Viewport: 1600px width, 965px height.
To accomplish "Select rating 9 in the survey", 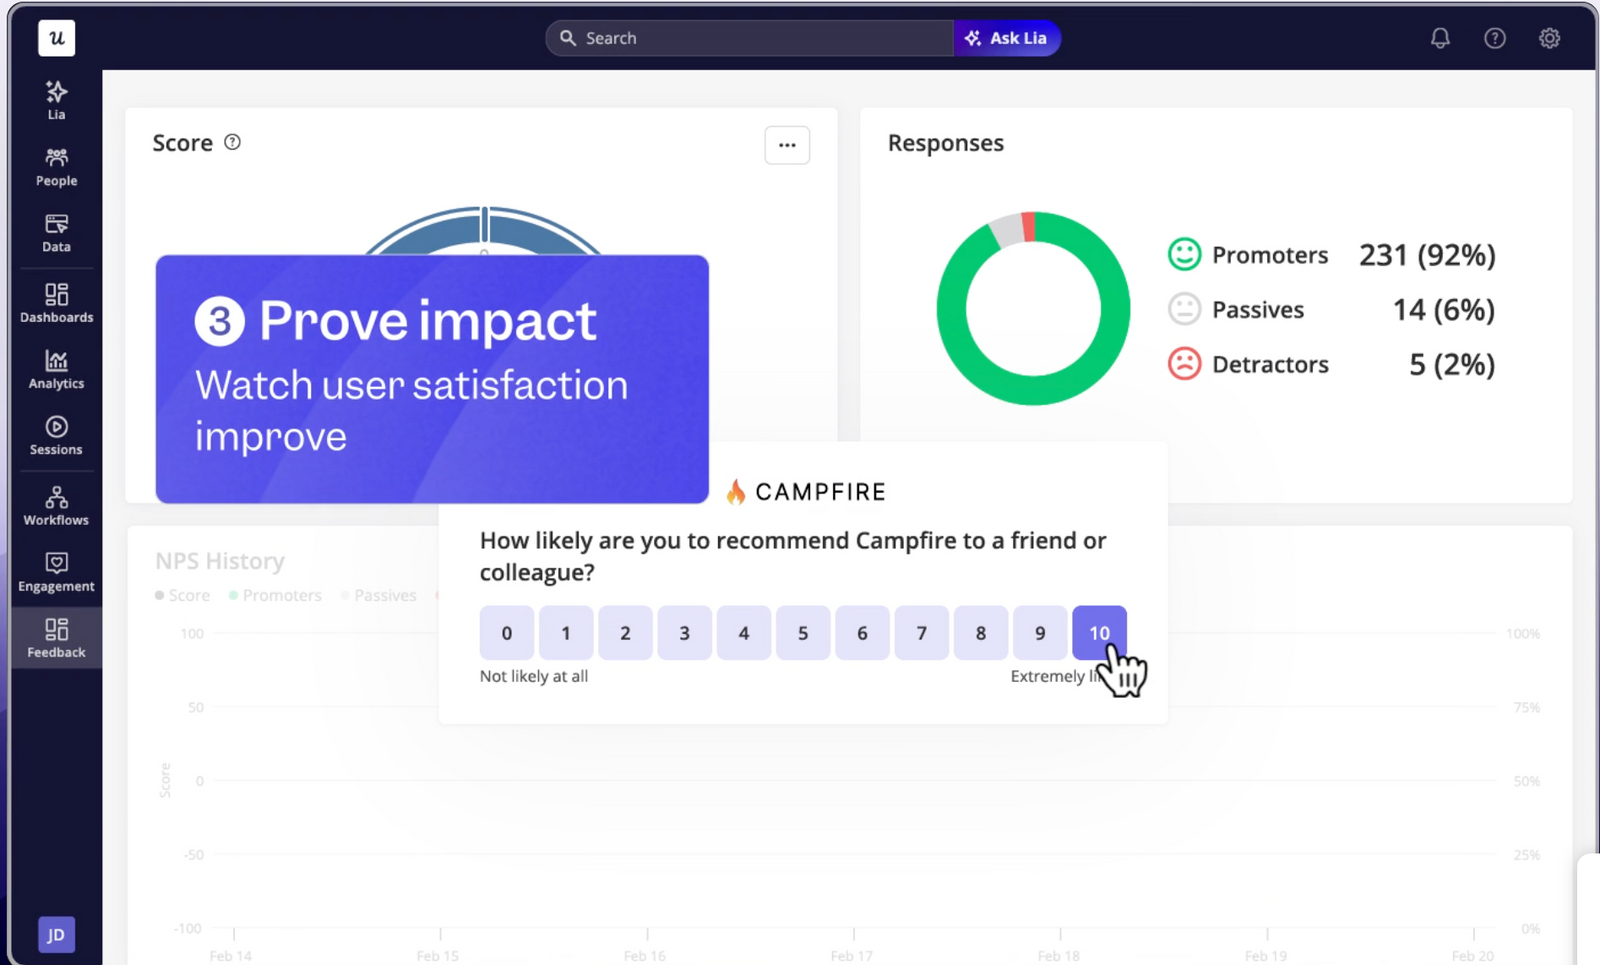I will click(x=1040, y=633).
